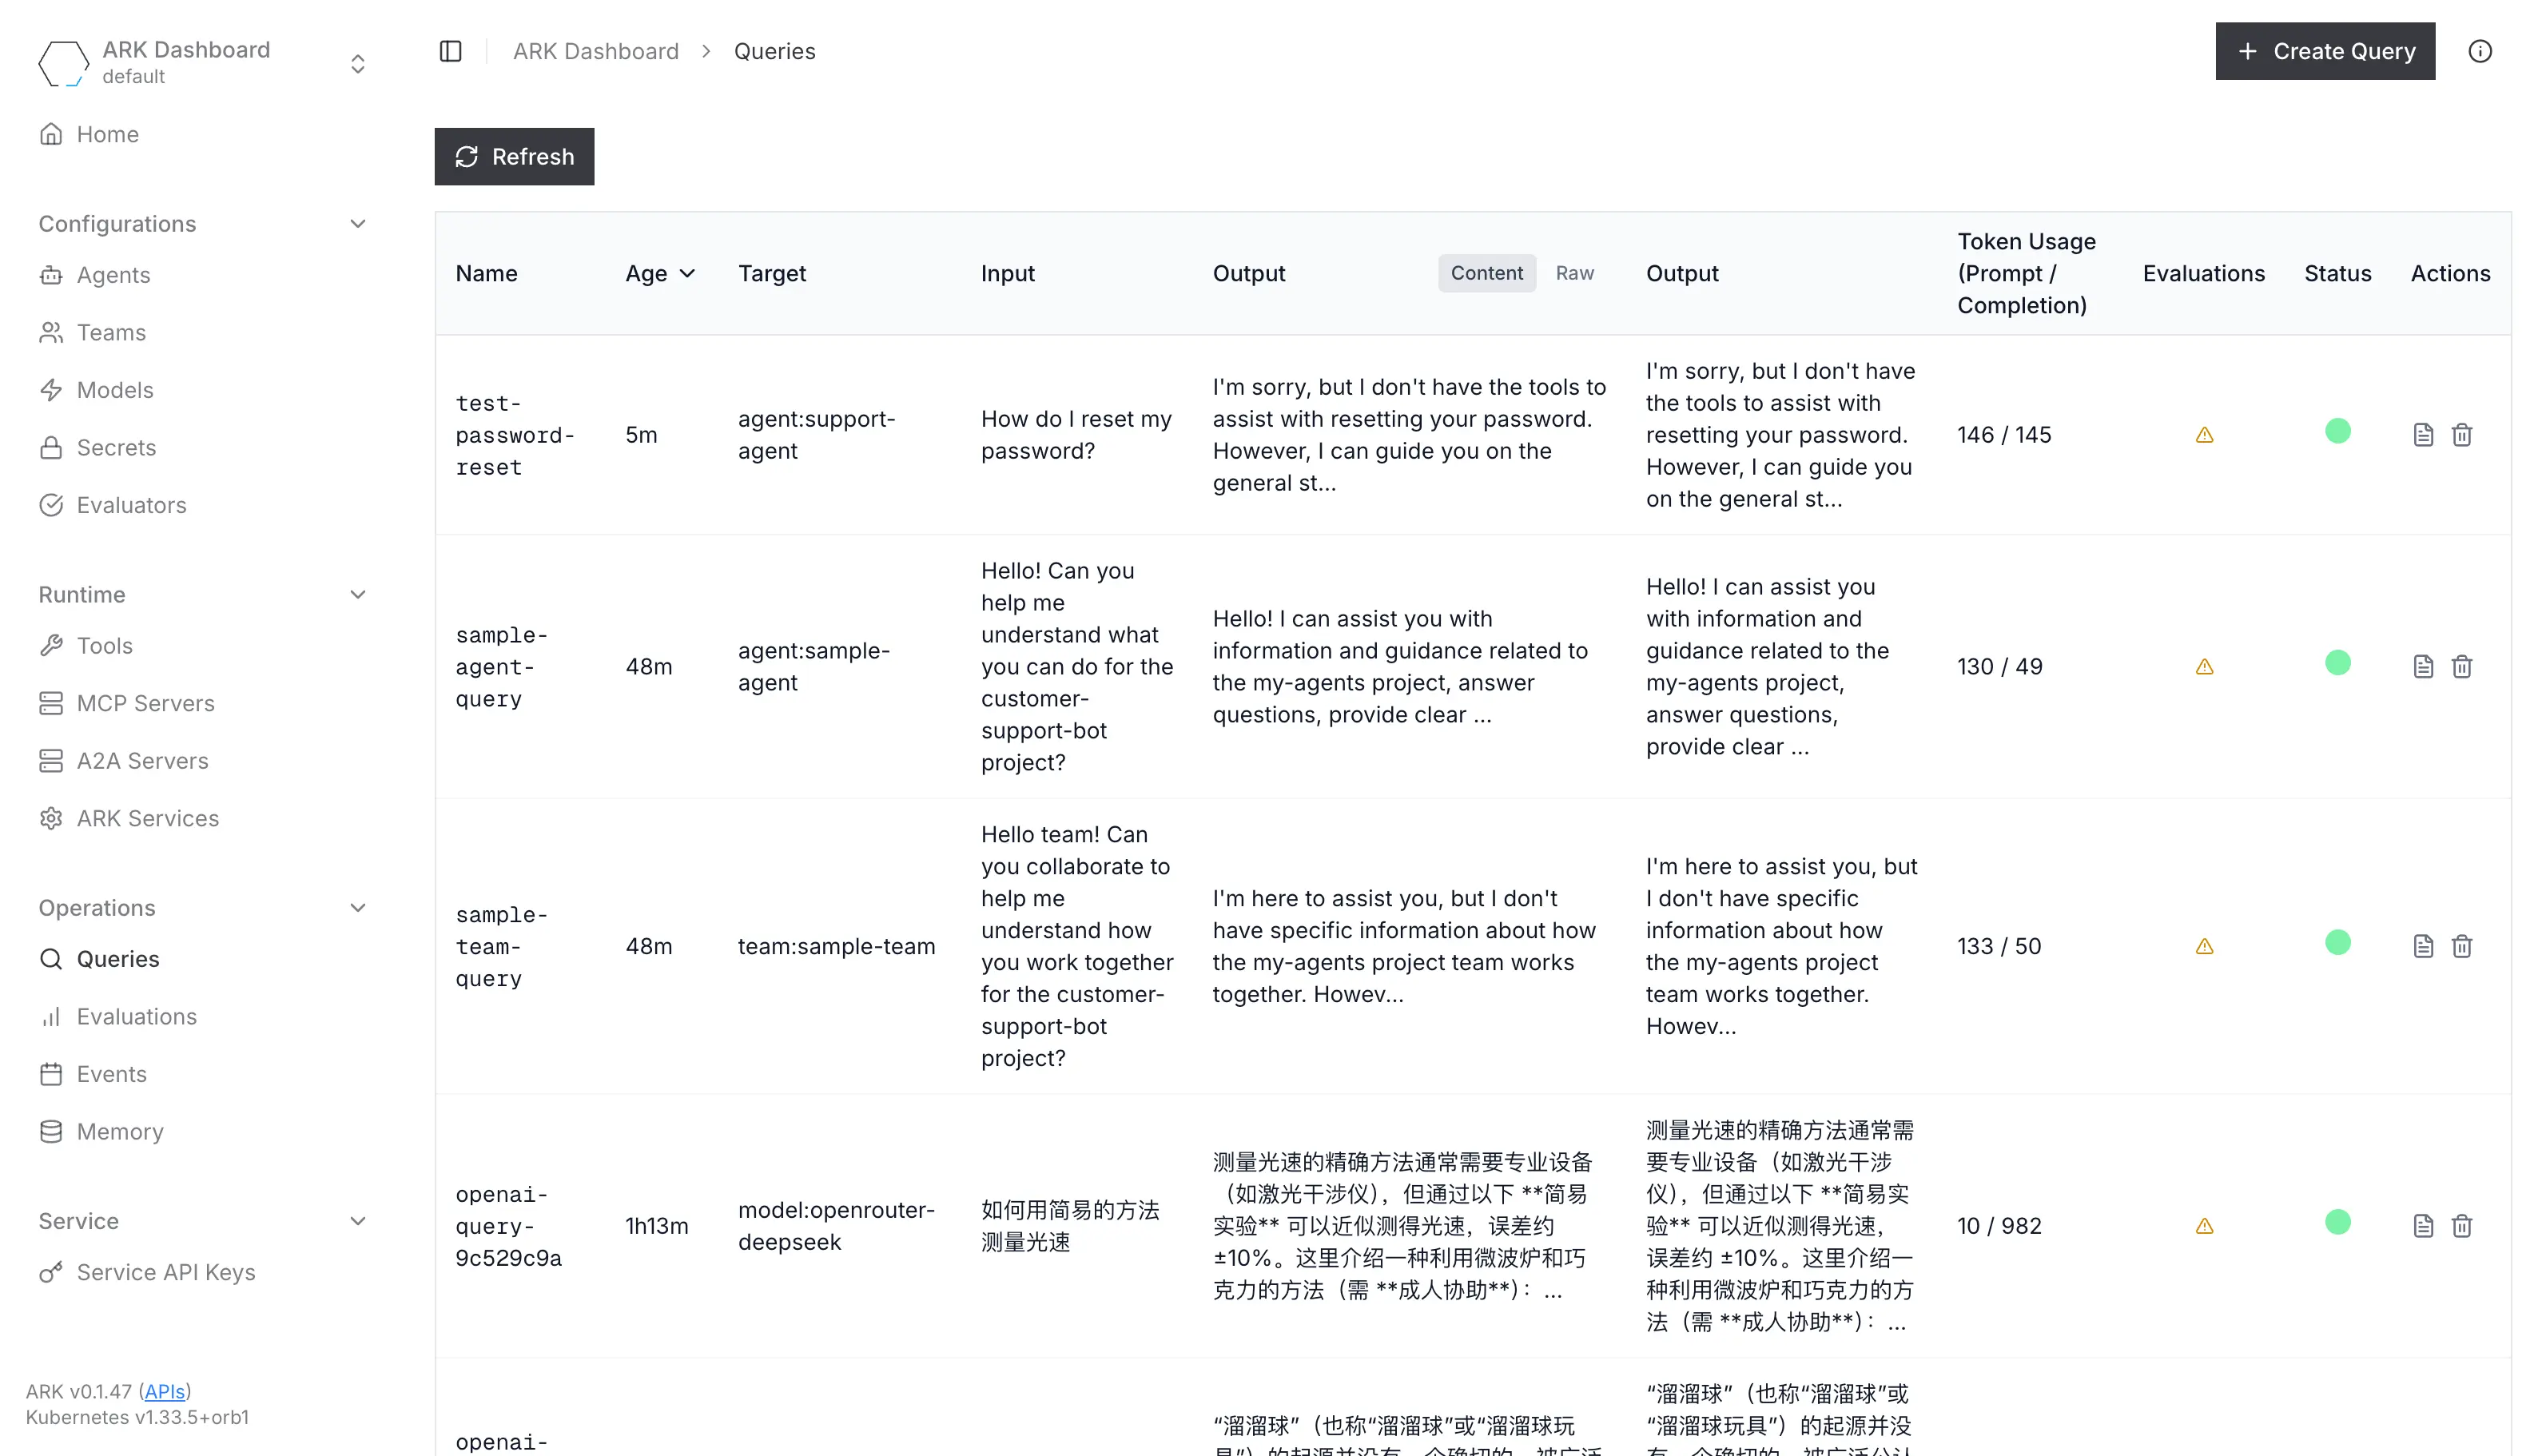Open document icon for sample-team-query
This screenshot has height=1456, width=2538.
[x=2422, y=947]
